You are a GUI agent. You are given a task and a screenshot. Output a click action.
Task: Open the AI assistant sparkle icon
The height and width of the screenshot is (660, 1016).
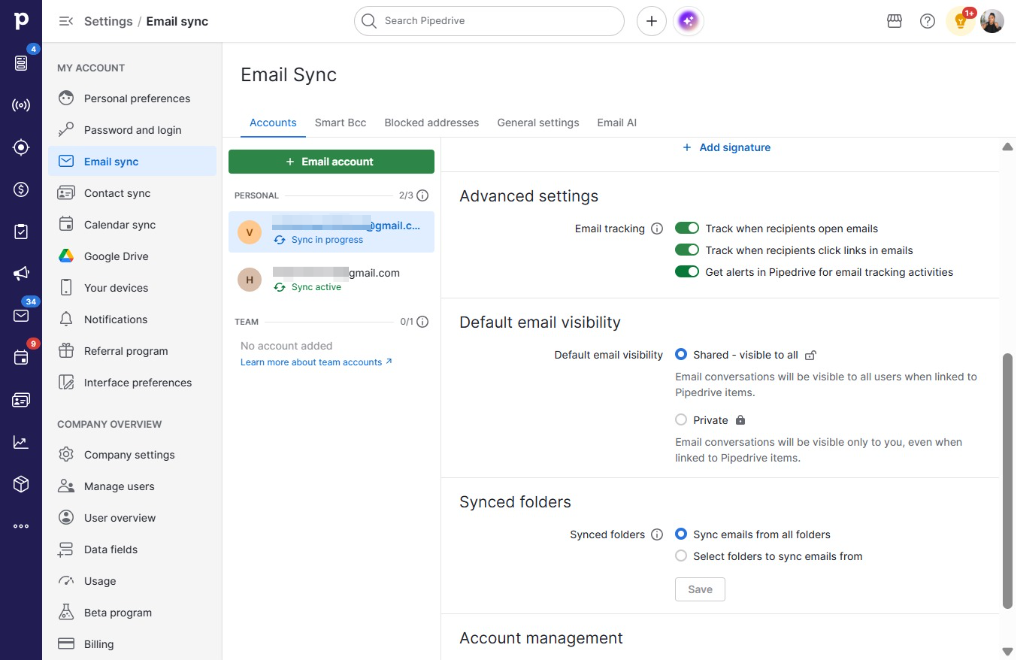click(688, 21)
